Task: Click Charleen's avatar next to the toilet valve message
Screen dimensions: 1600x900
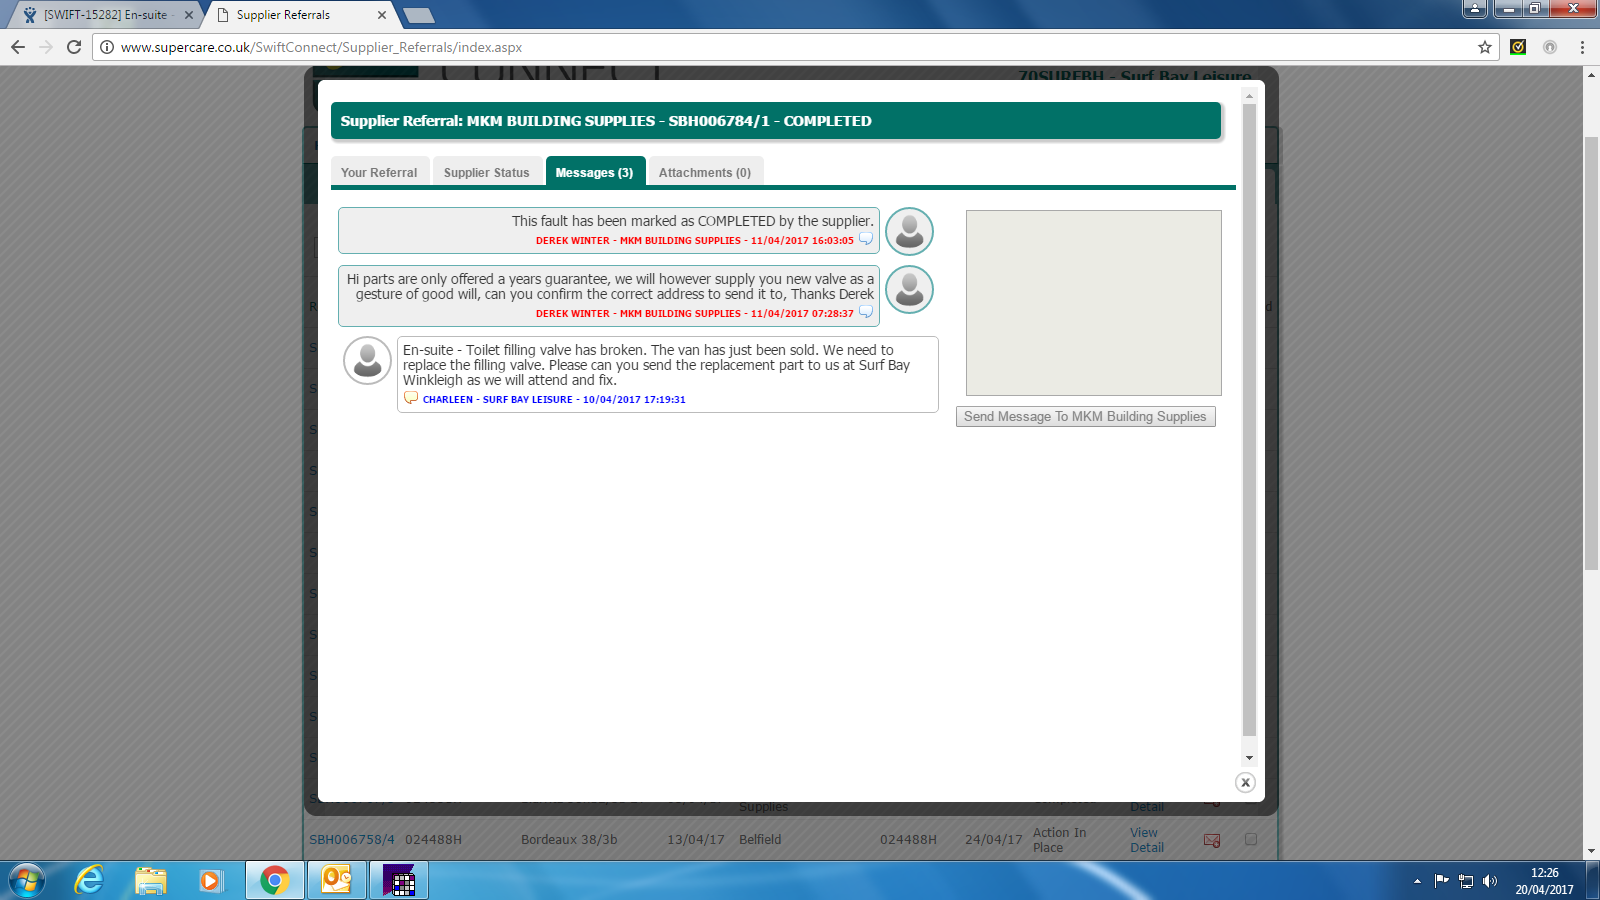Action: tap(367, 361)
